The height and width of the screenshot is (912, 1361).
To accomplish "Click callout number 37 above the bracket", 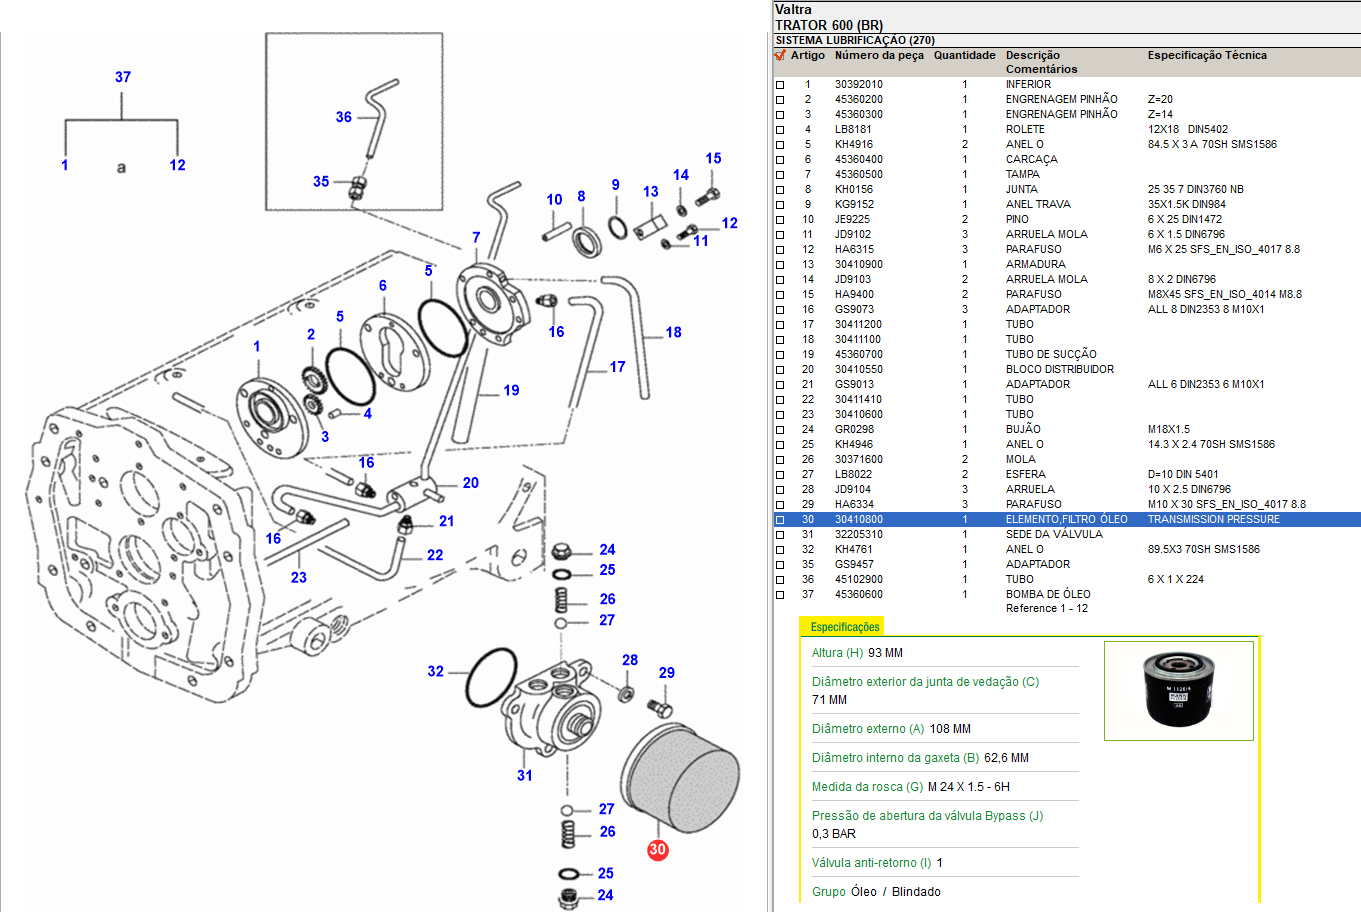I will pos(123,77).
